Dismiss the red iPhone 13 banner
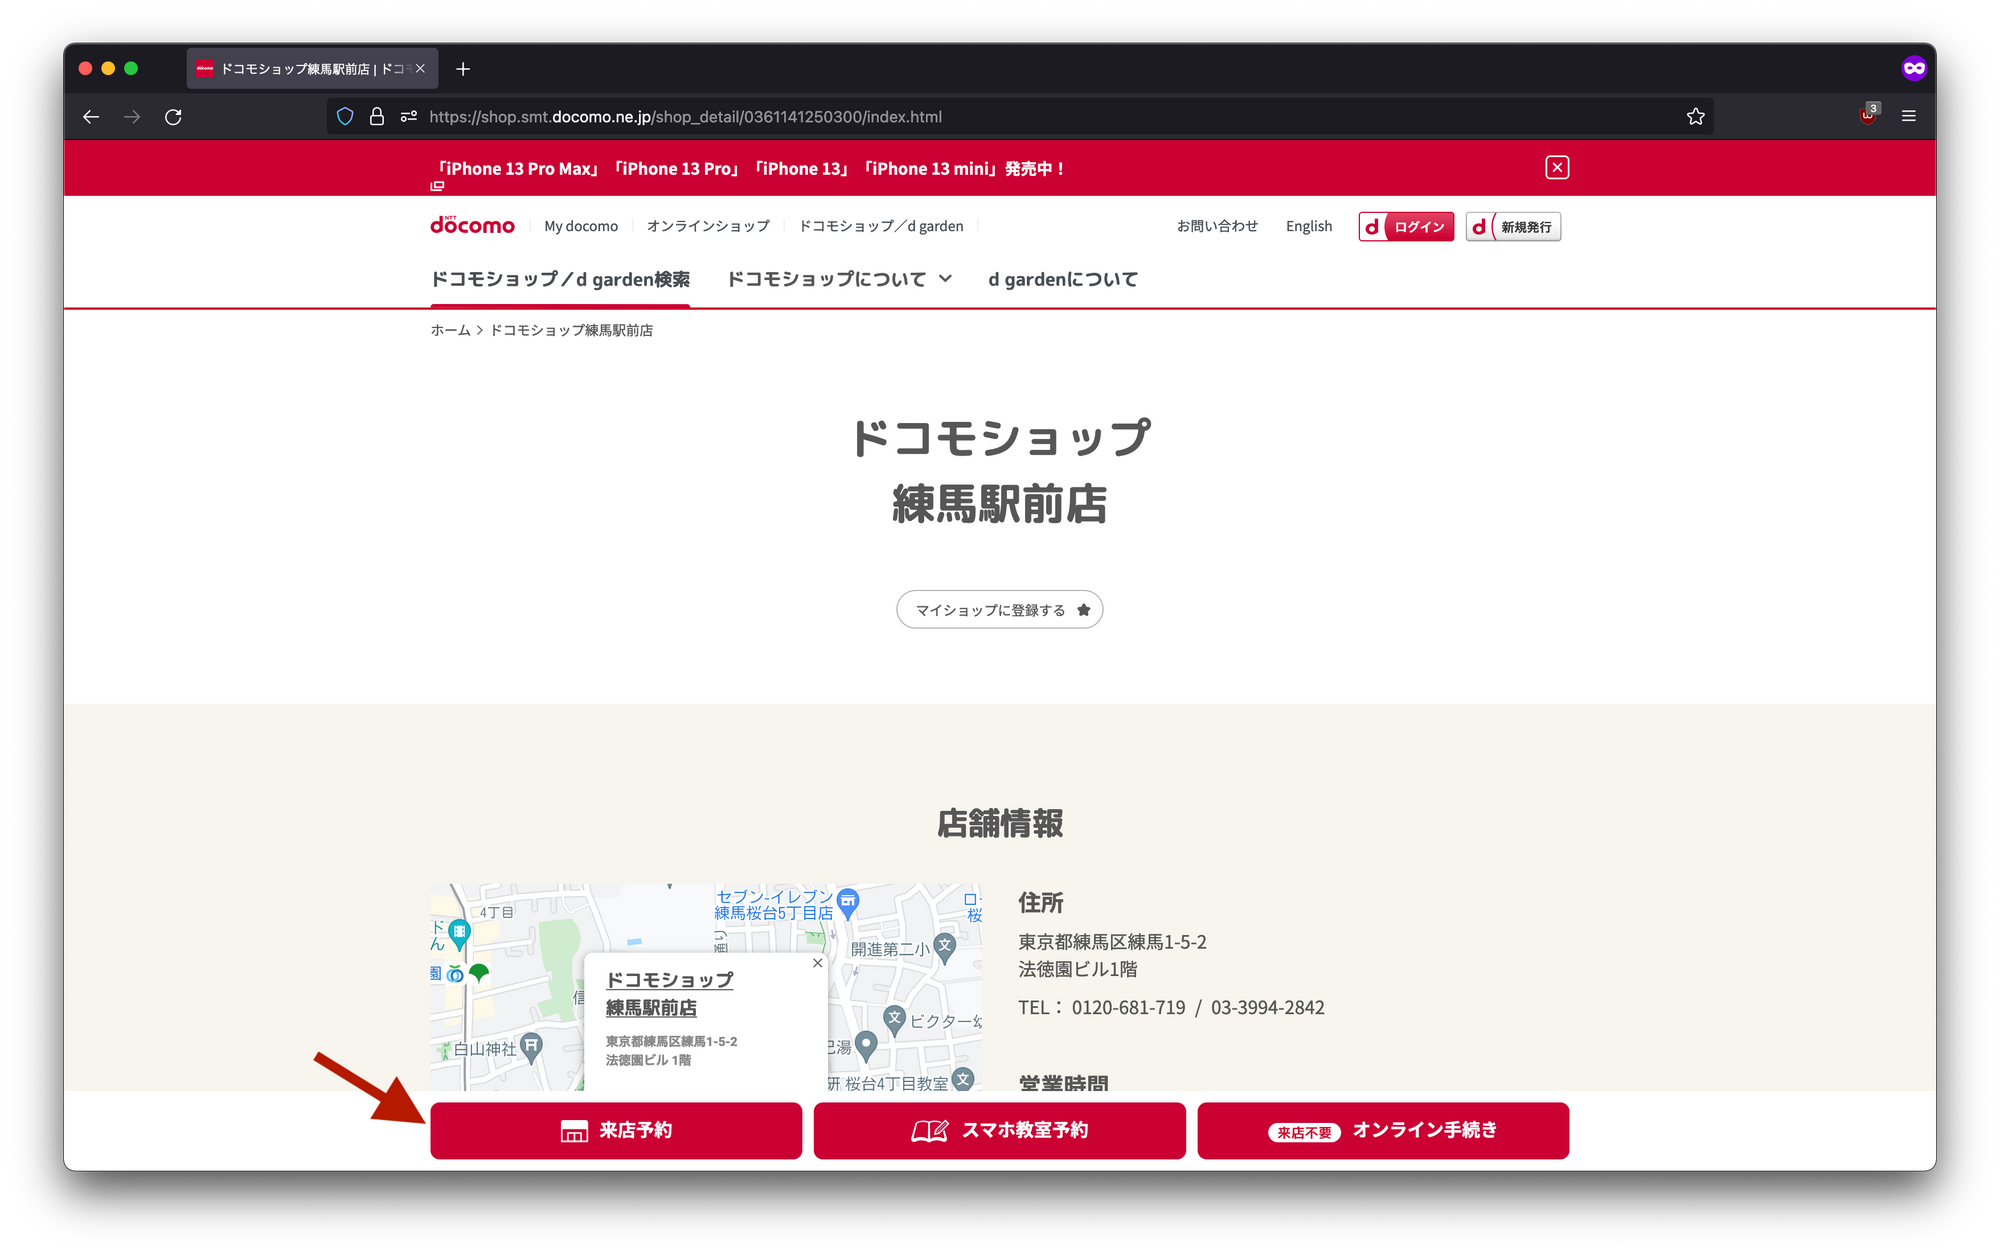Screen dimensions: 2000x1255 (x=1556, y=168)
